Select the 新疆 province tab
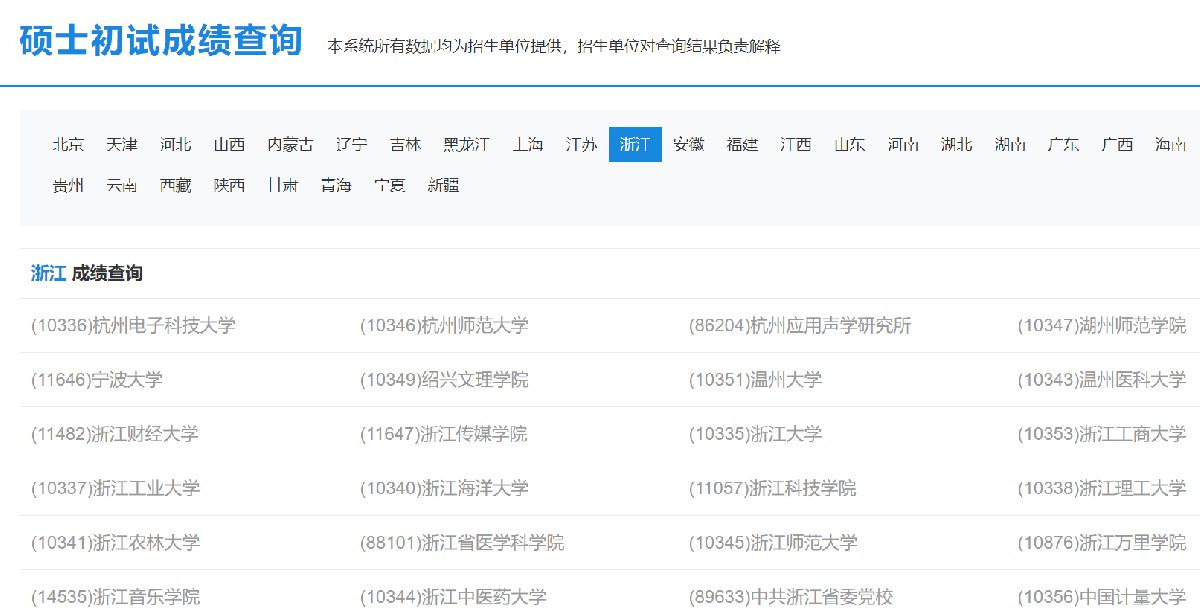The image size is (1200, 613). click(443, 185)
